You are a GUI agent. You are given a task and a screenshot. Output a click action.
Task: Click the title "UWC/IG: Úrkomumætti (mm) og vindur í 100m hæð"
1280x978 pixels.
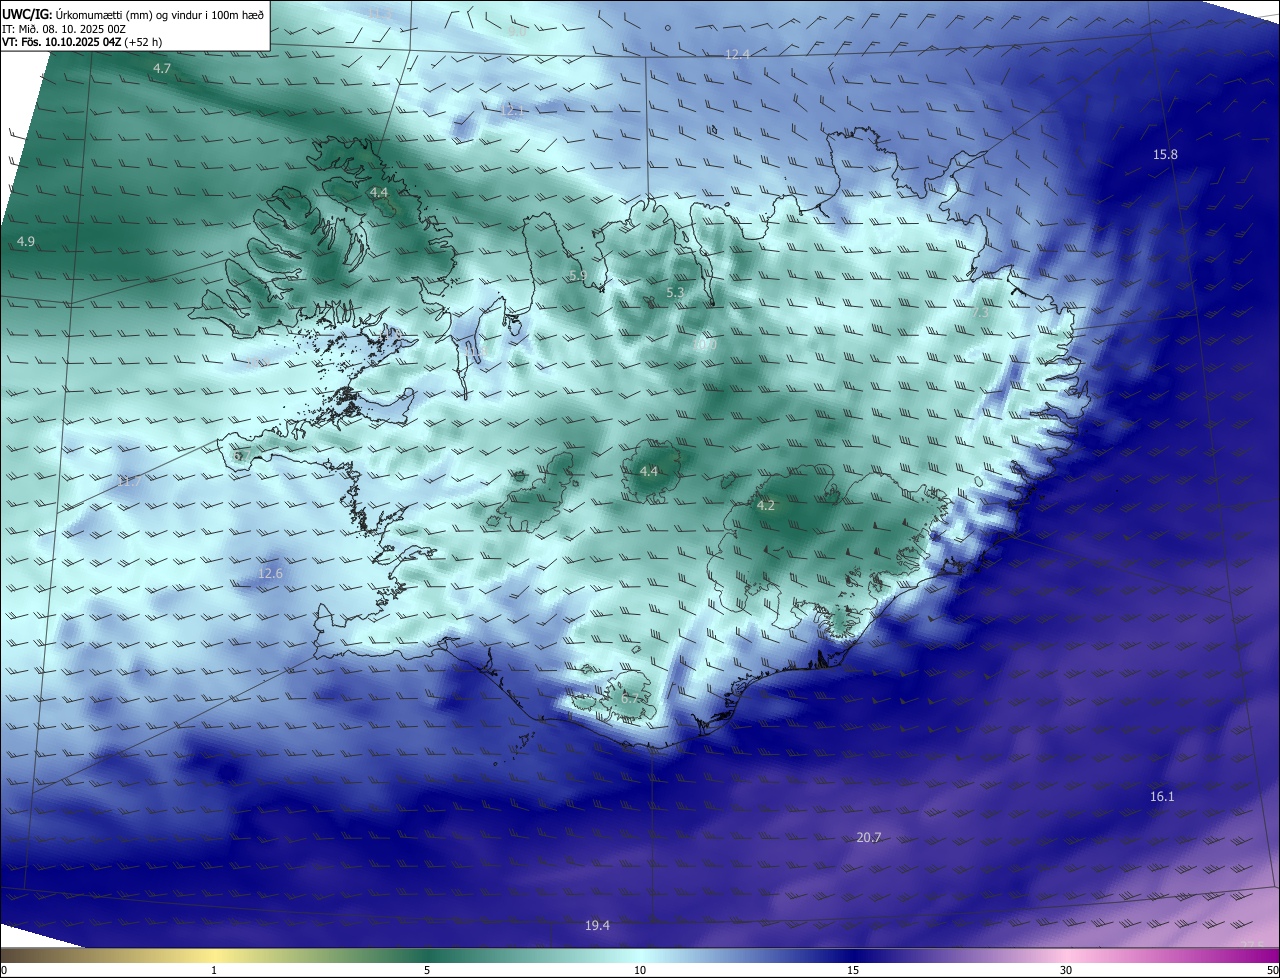pyautogui.click(x=133, y=13)
